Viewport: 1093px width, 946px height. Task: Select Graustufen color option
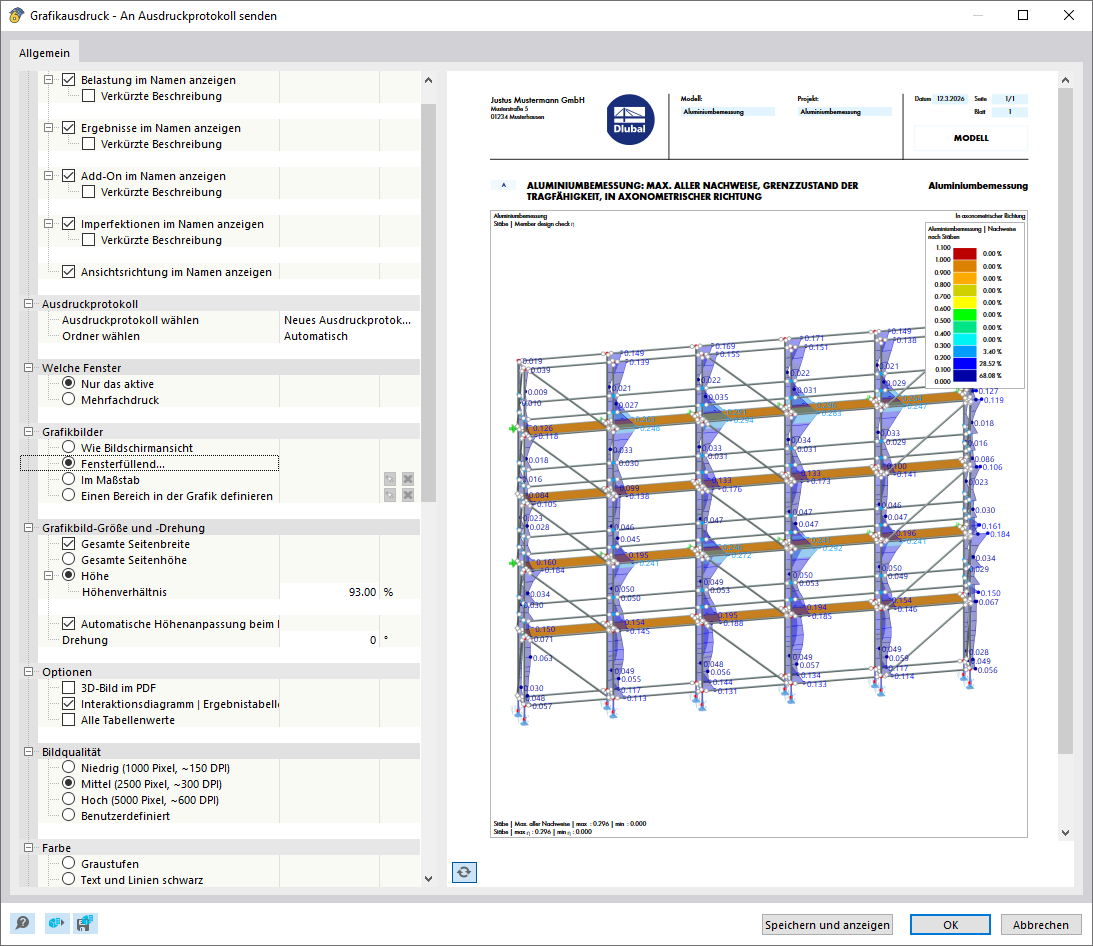68,864
